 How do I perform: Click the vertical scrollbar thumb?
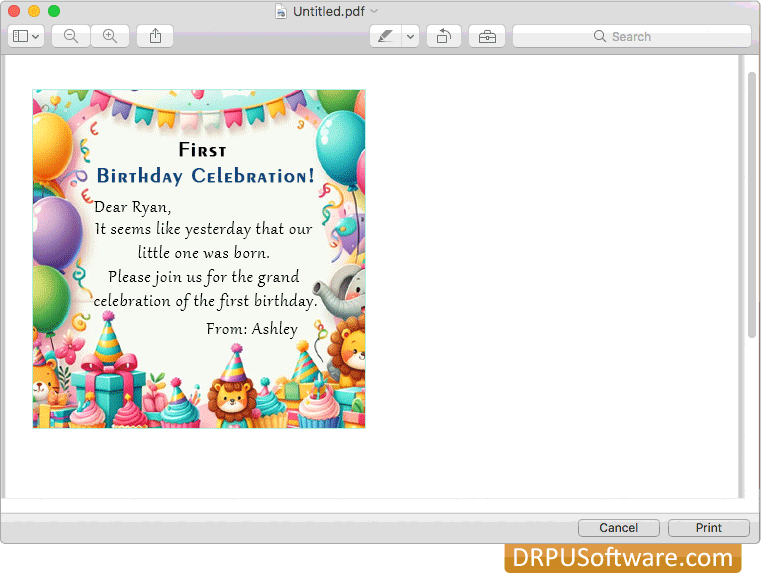[752, 204]
